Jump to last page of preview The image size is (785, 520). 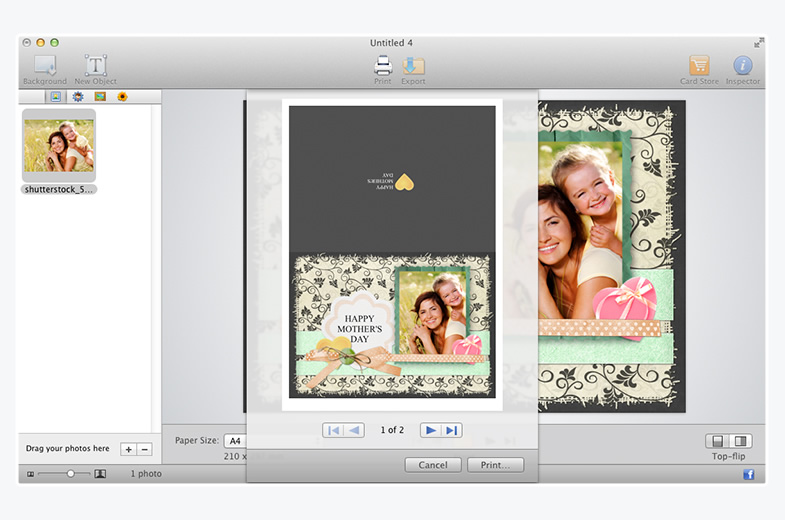coord(452,430)
